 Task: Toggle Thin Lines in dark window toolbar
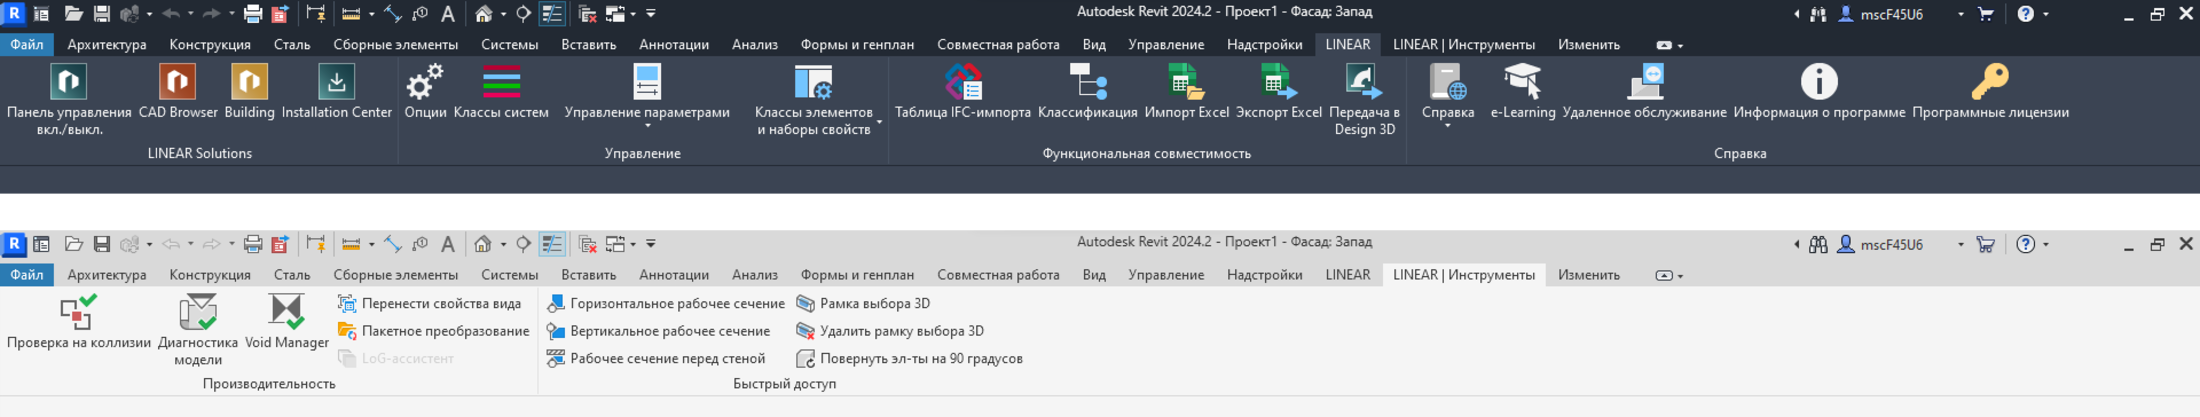point(551,14)
